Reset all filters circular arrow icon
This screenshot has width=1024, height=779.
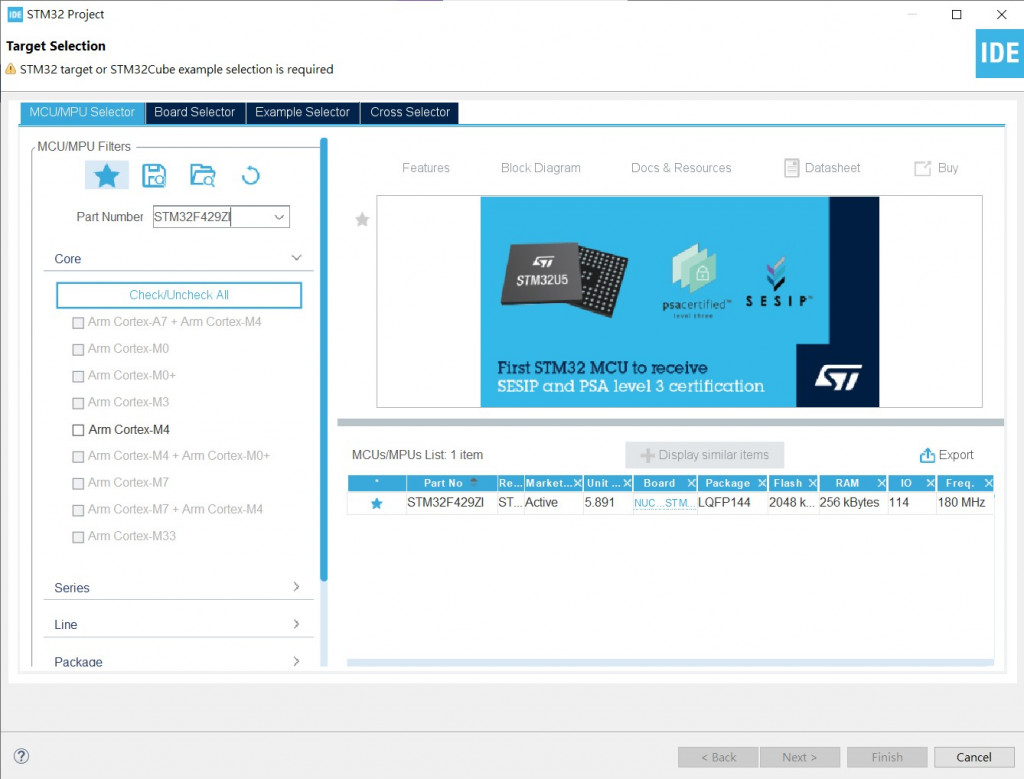tap(251, 176)
